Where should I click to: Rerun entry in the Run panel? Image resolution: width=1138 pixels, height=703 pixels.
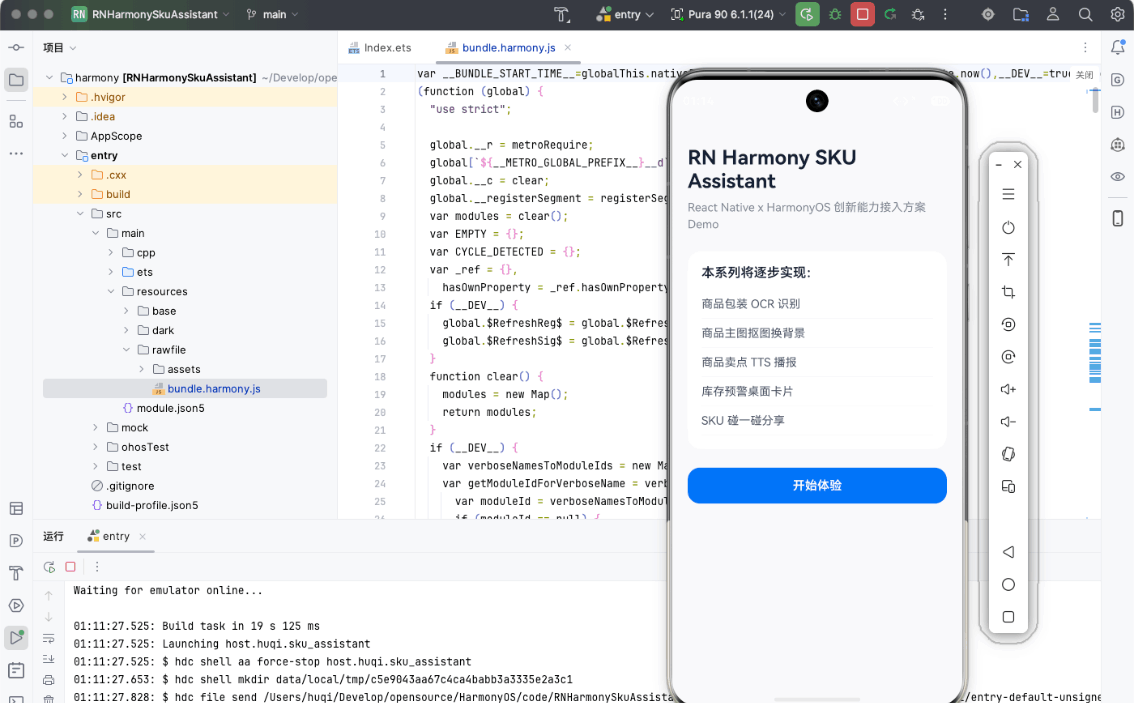(49, 567)
